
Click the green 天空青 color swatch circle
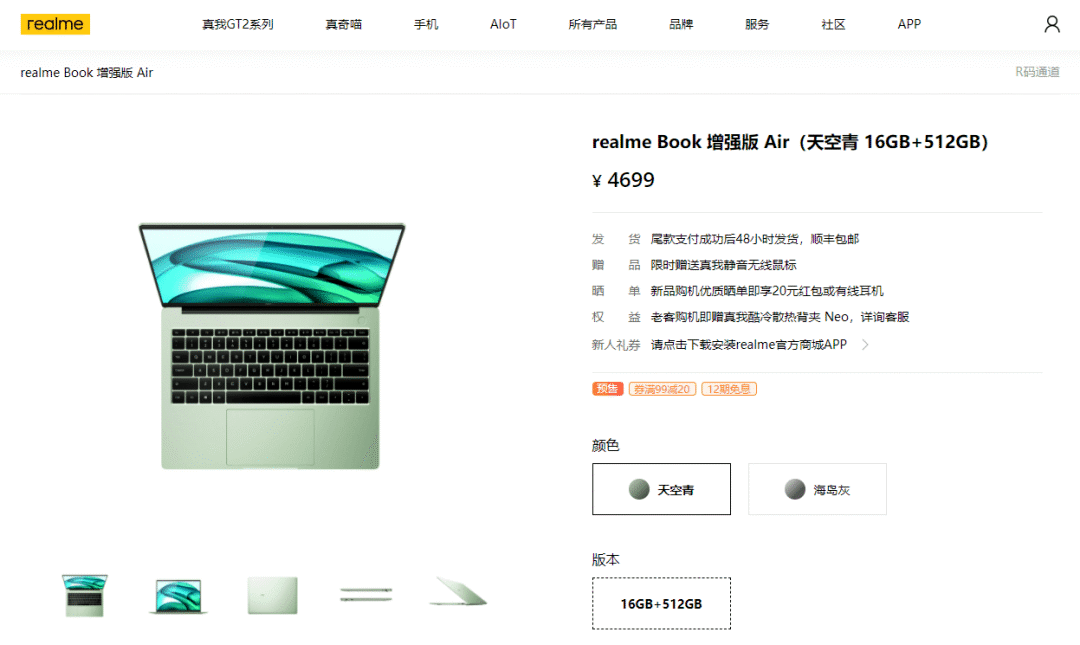(x=639, y=489)
